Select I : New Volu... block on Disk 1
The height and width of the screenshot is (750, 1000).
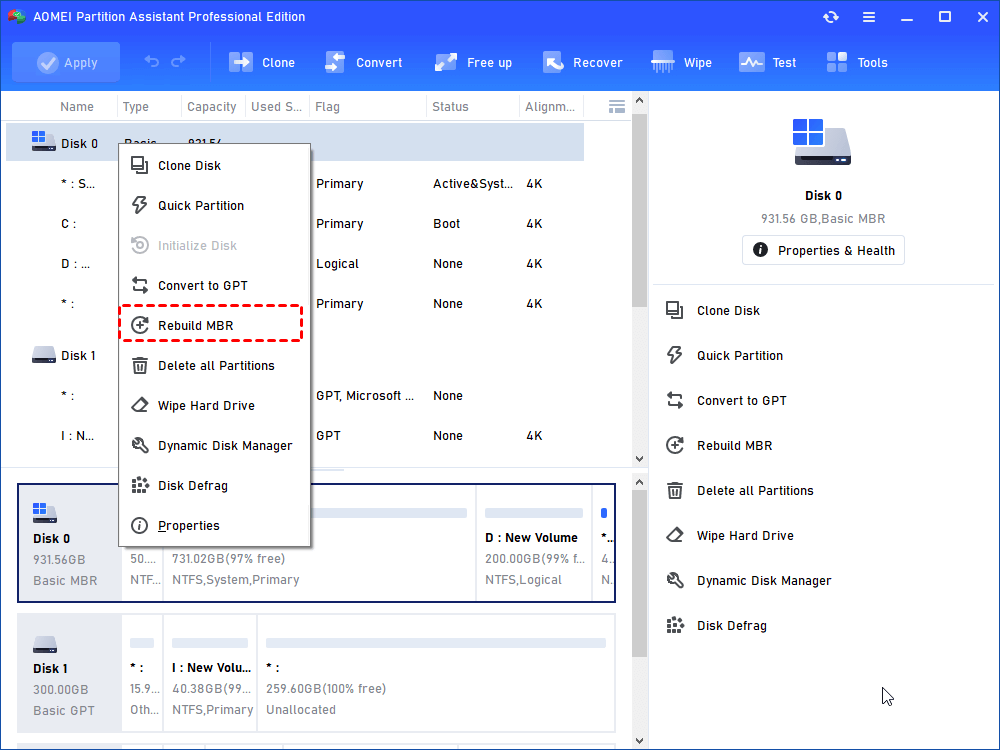coord(210,673)
